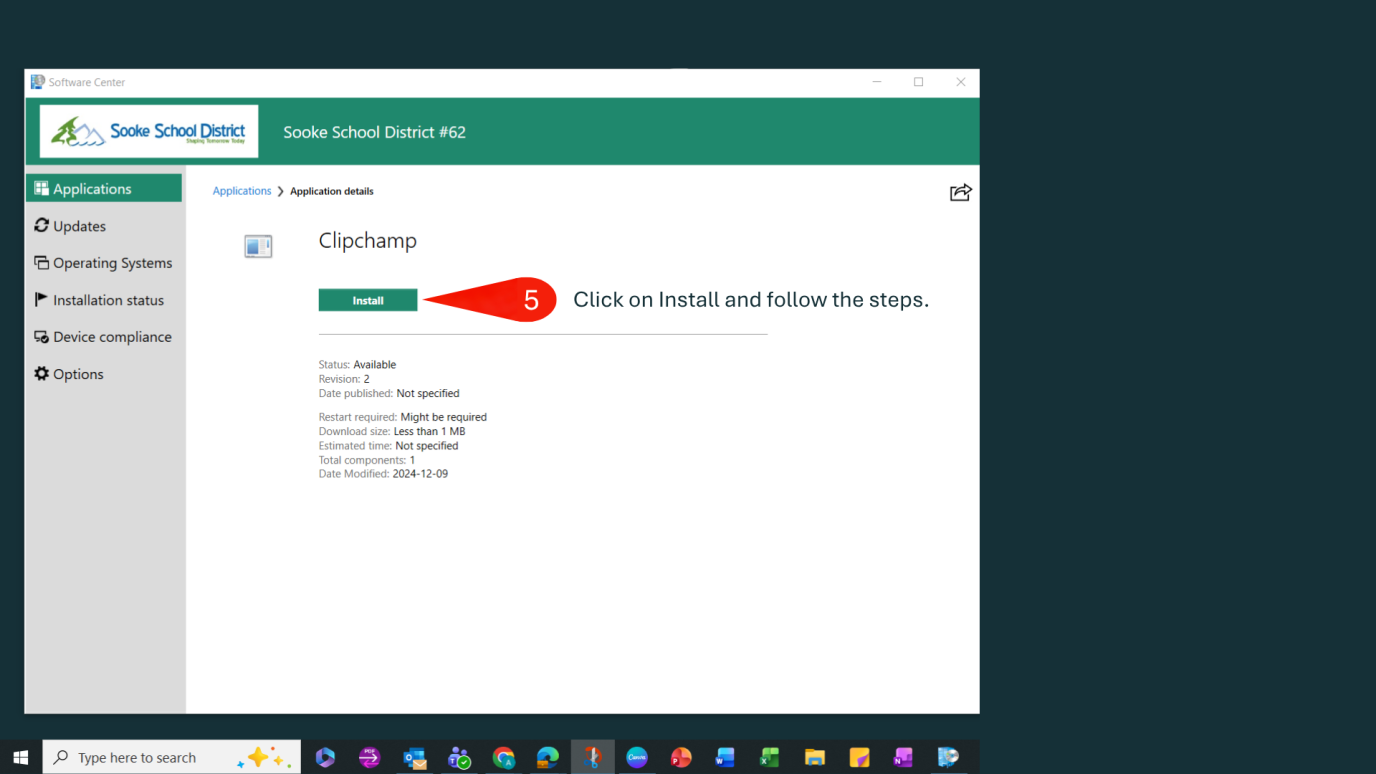The height and width of the screenshot is (774, 1376).
Task: Open Microsoft Outlook from the taskbar
Action: [x=414, y=757]
